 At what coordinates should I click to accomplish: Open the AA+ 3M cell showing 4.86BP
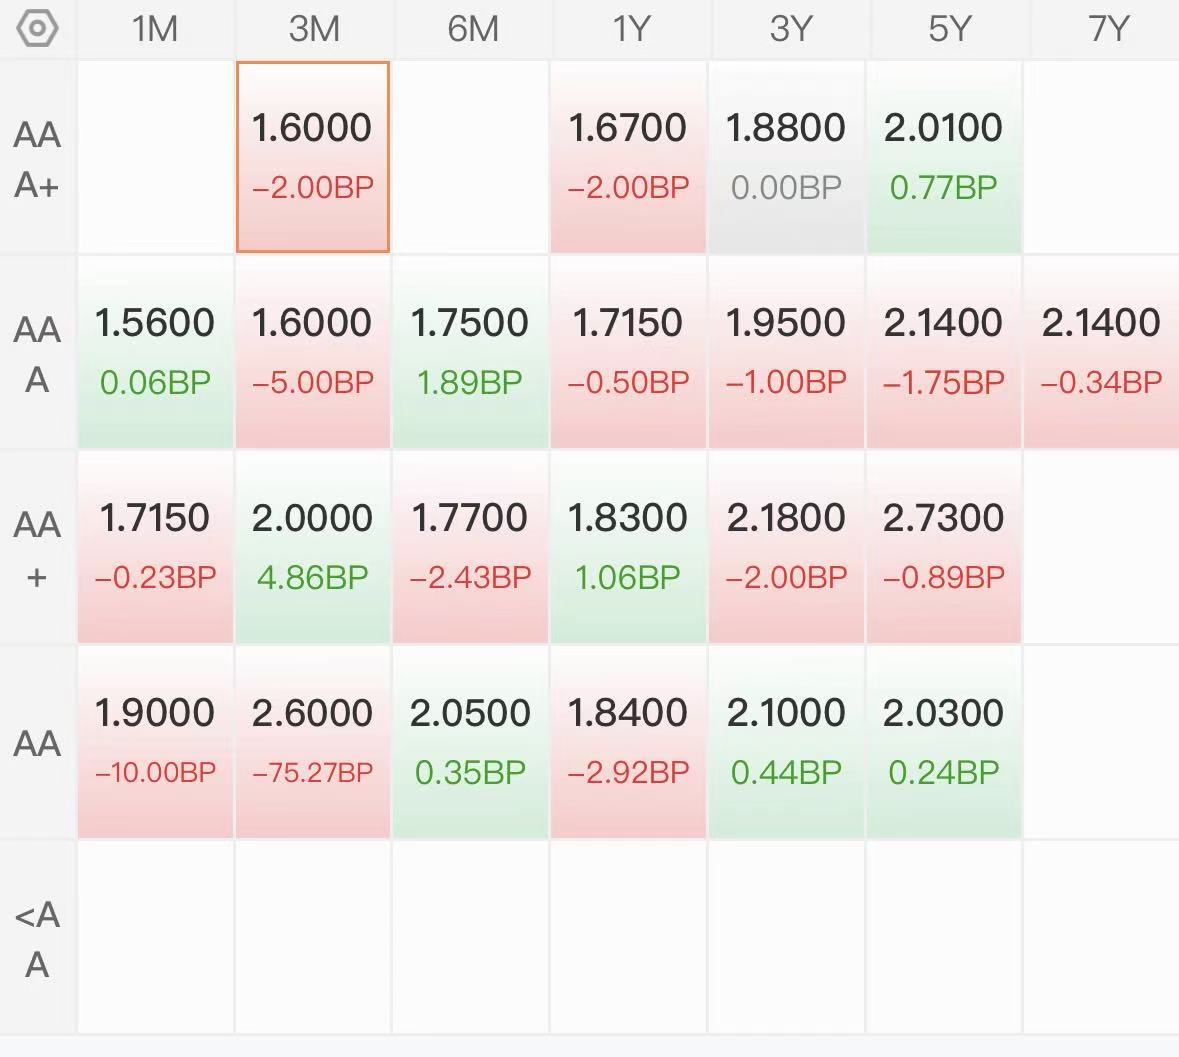click(313, 547)
